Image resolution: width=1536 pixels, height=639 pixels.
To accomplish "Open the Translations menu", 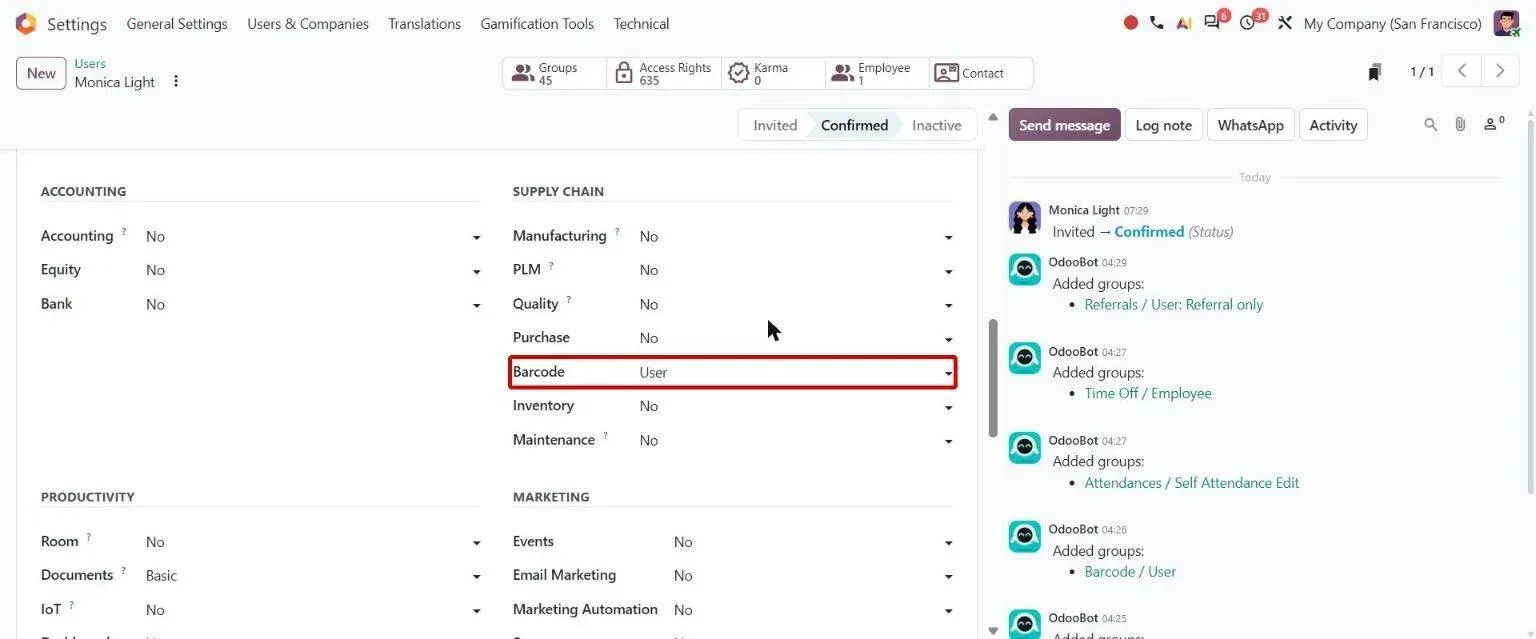I will (x=425, y=23).
